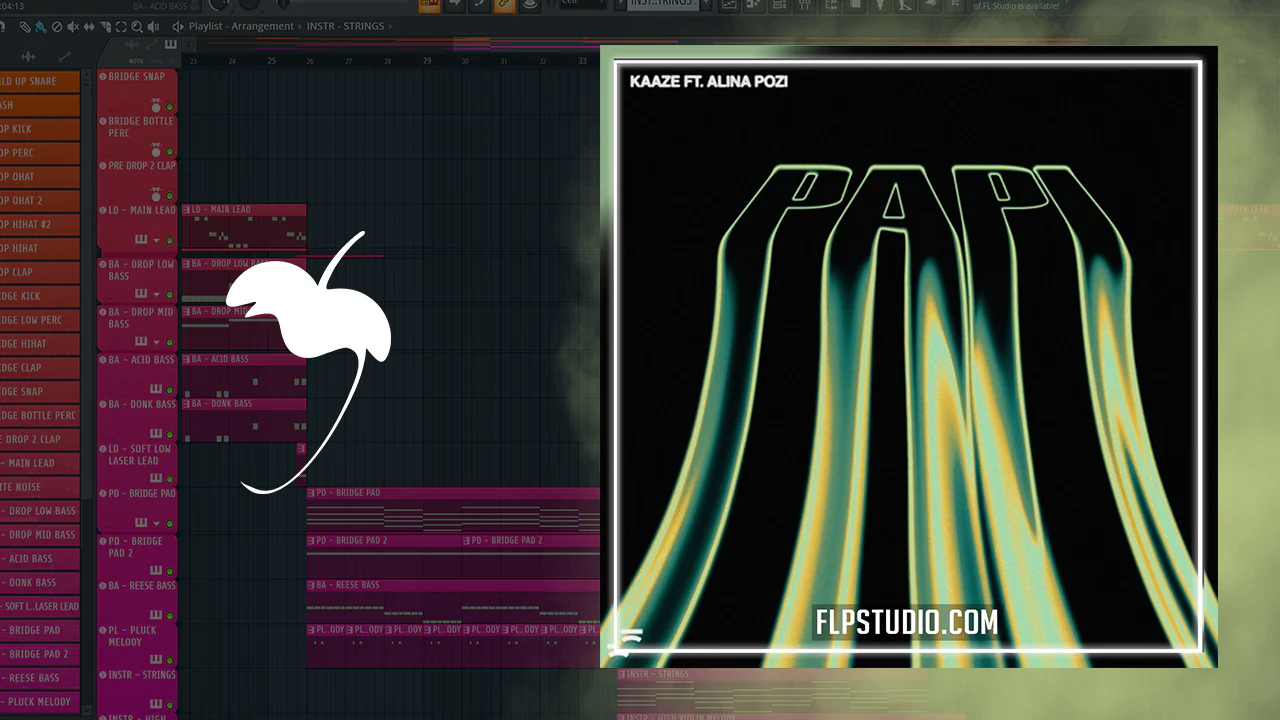Open piano roll icon on LD - SOFT LOW LASER LEAD track
This screenshot has width=1280, height=720.
pos(156,478)
